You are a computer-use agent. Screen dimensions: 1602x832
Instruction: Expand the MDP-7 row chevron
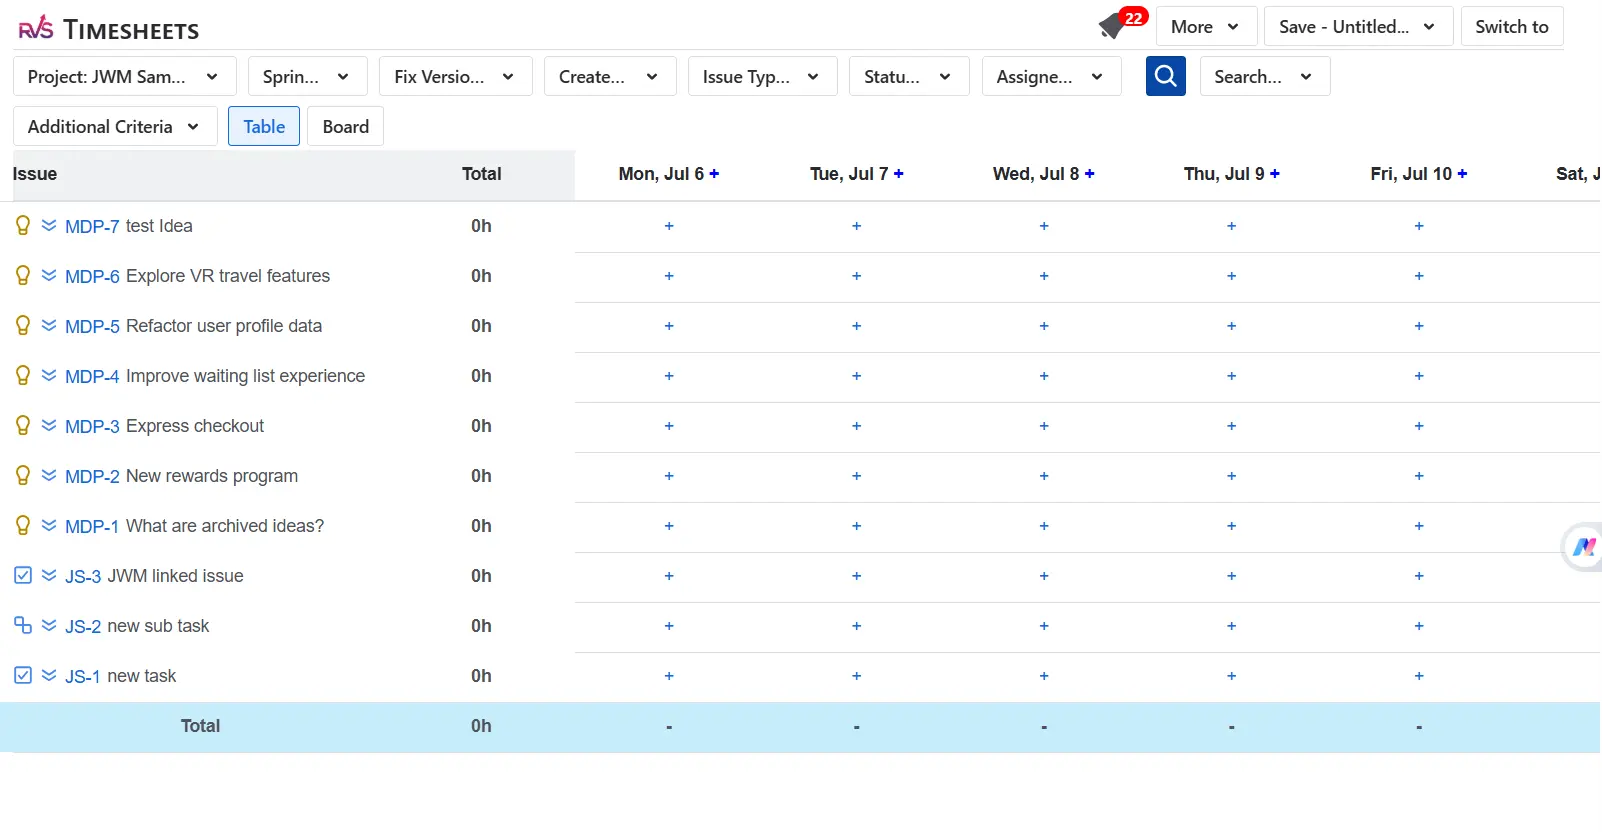tap(49, 225)
